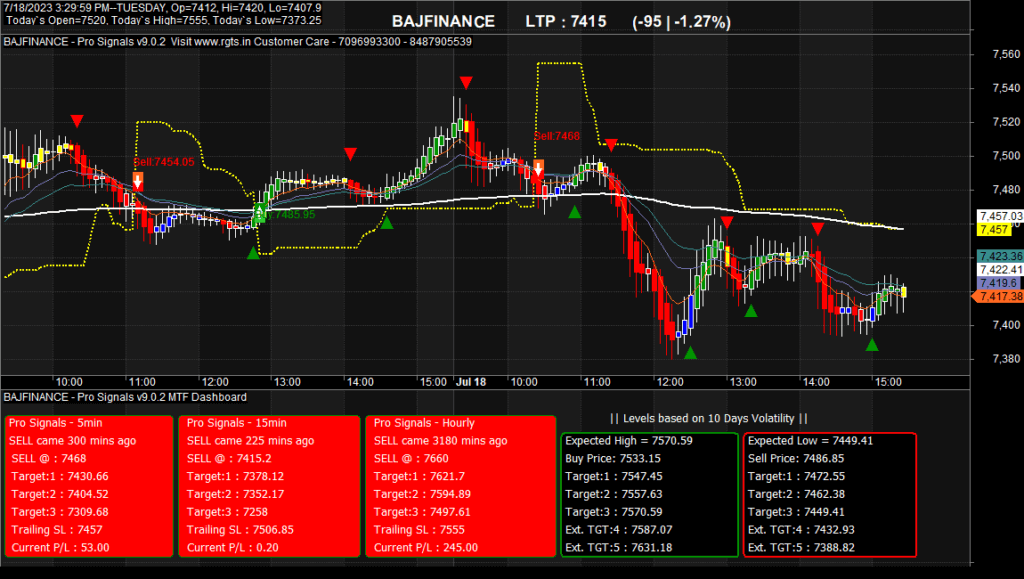Click Trailing SL : 7457 row
The height and width of the screenshot is (579, 1024).
click(57, 529)
